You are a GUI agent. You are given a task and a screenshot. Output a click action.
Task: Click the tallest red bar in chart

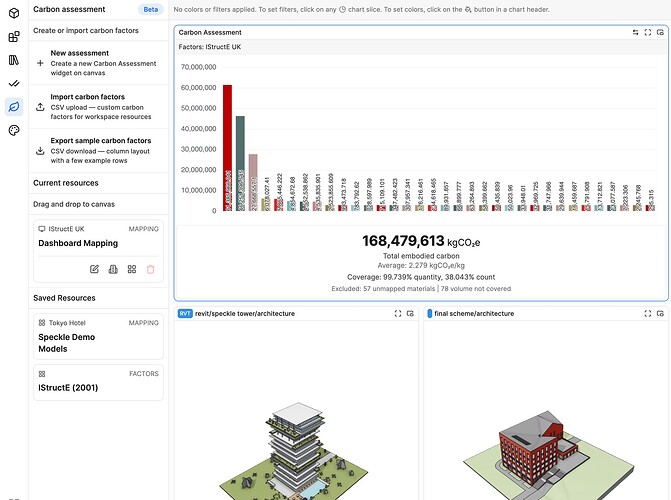[x=227, y=148]
